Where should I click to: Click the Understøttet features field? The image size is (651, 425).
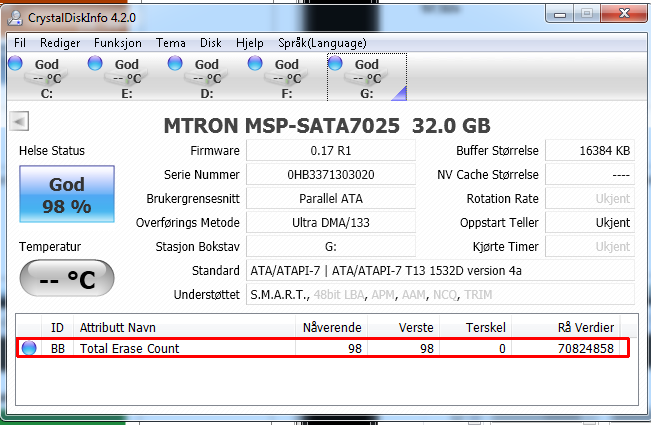441,295
